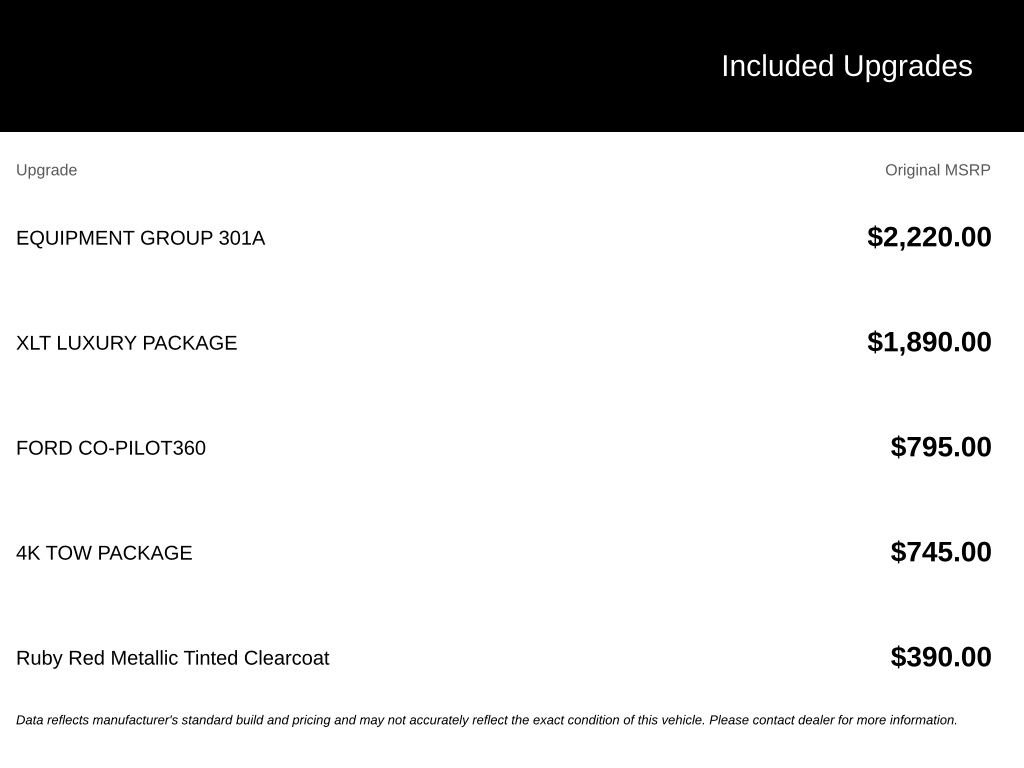Viewport: 1024px width, 768px height.
Task: Select the FORD CO-PILOT360 upgrade label
Action: pos(111,449)
